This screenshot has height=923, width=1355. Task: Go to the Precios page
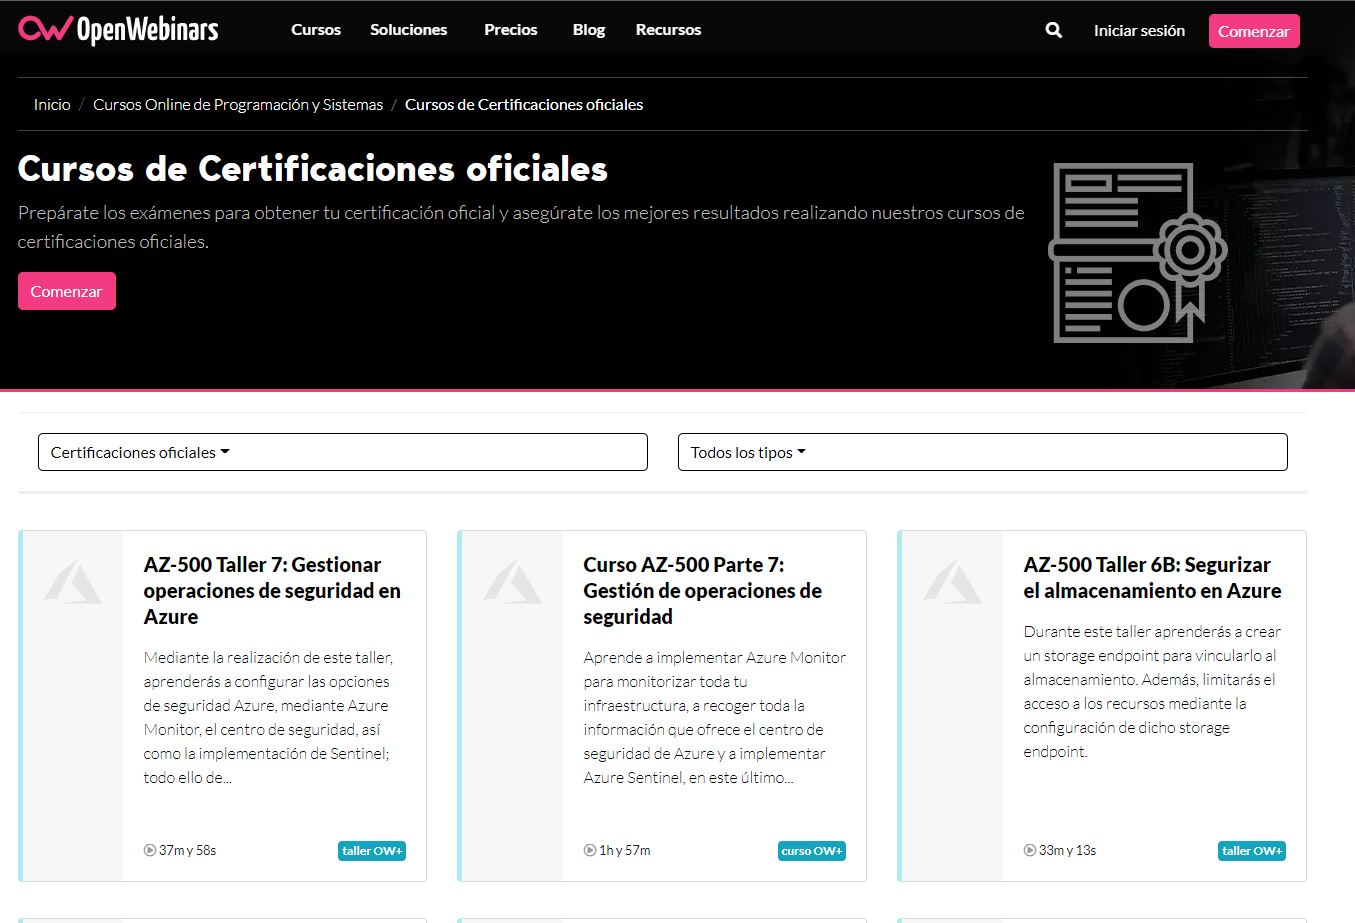(x=511, y=30)
